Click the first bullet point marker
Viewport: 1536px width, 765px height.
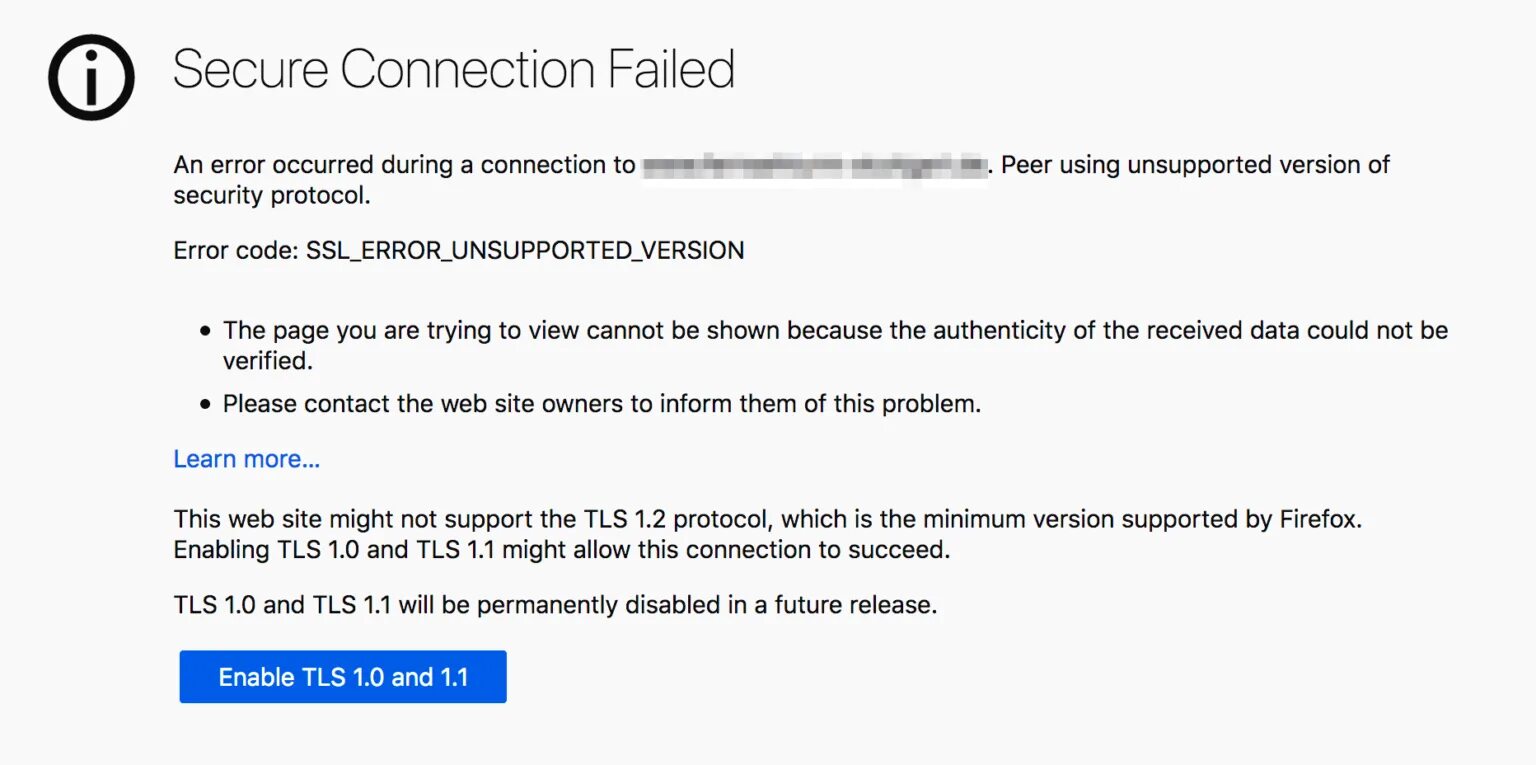205,331
